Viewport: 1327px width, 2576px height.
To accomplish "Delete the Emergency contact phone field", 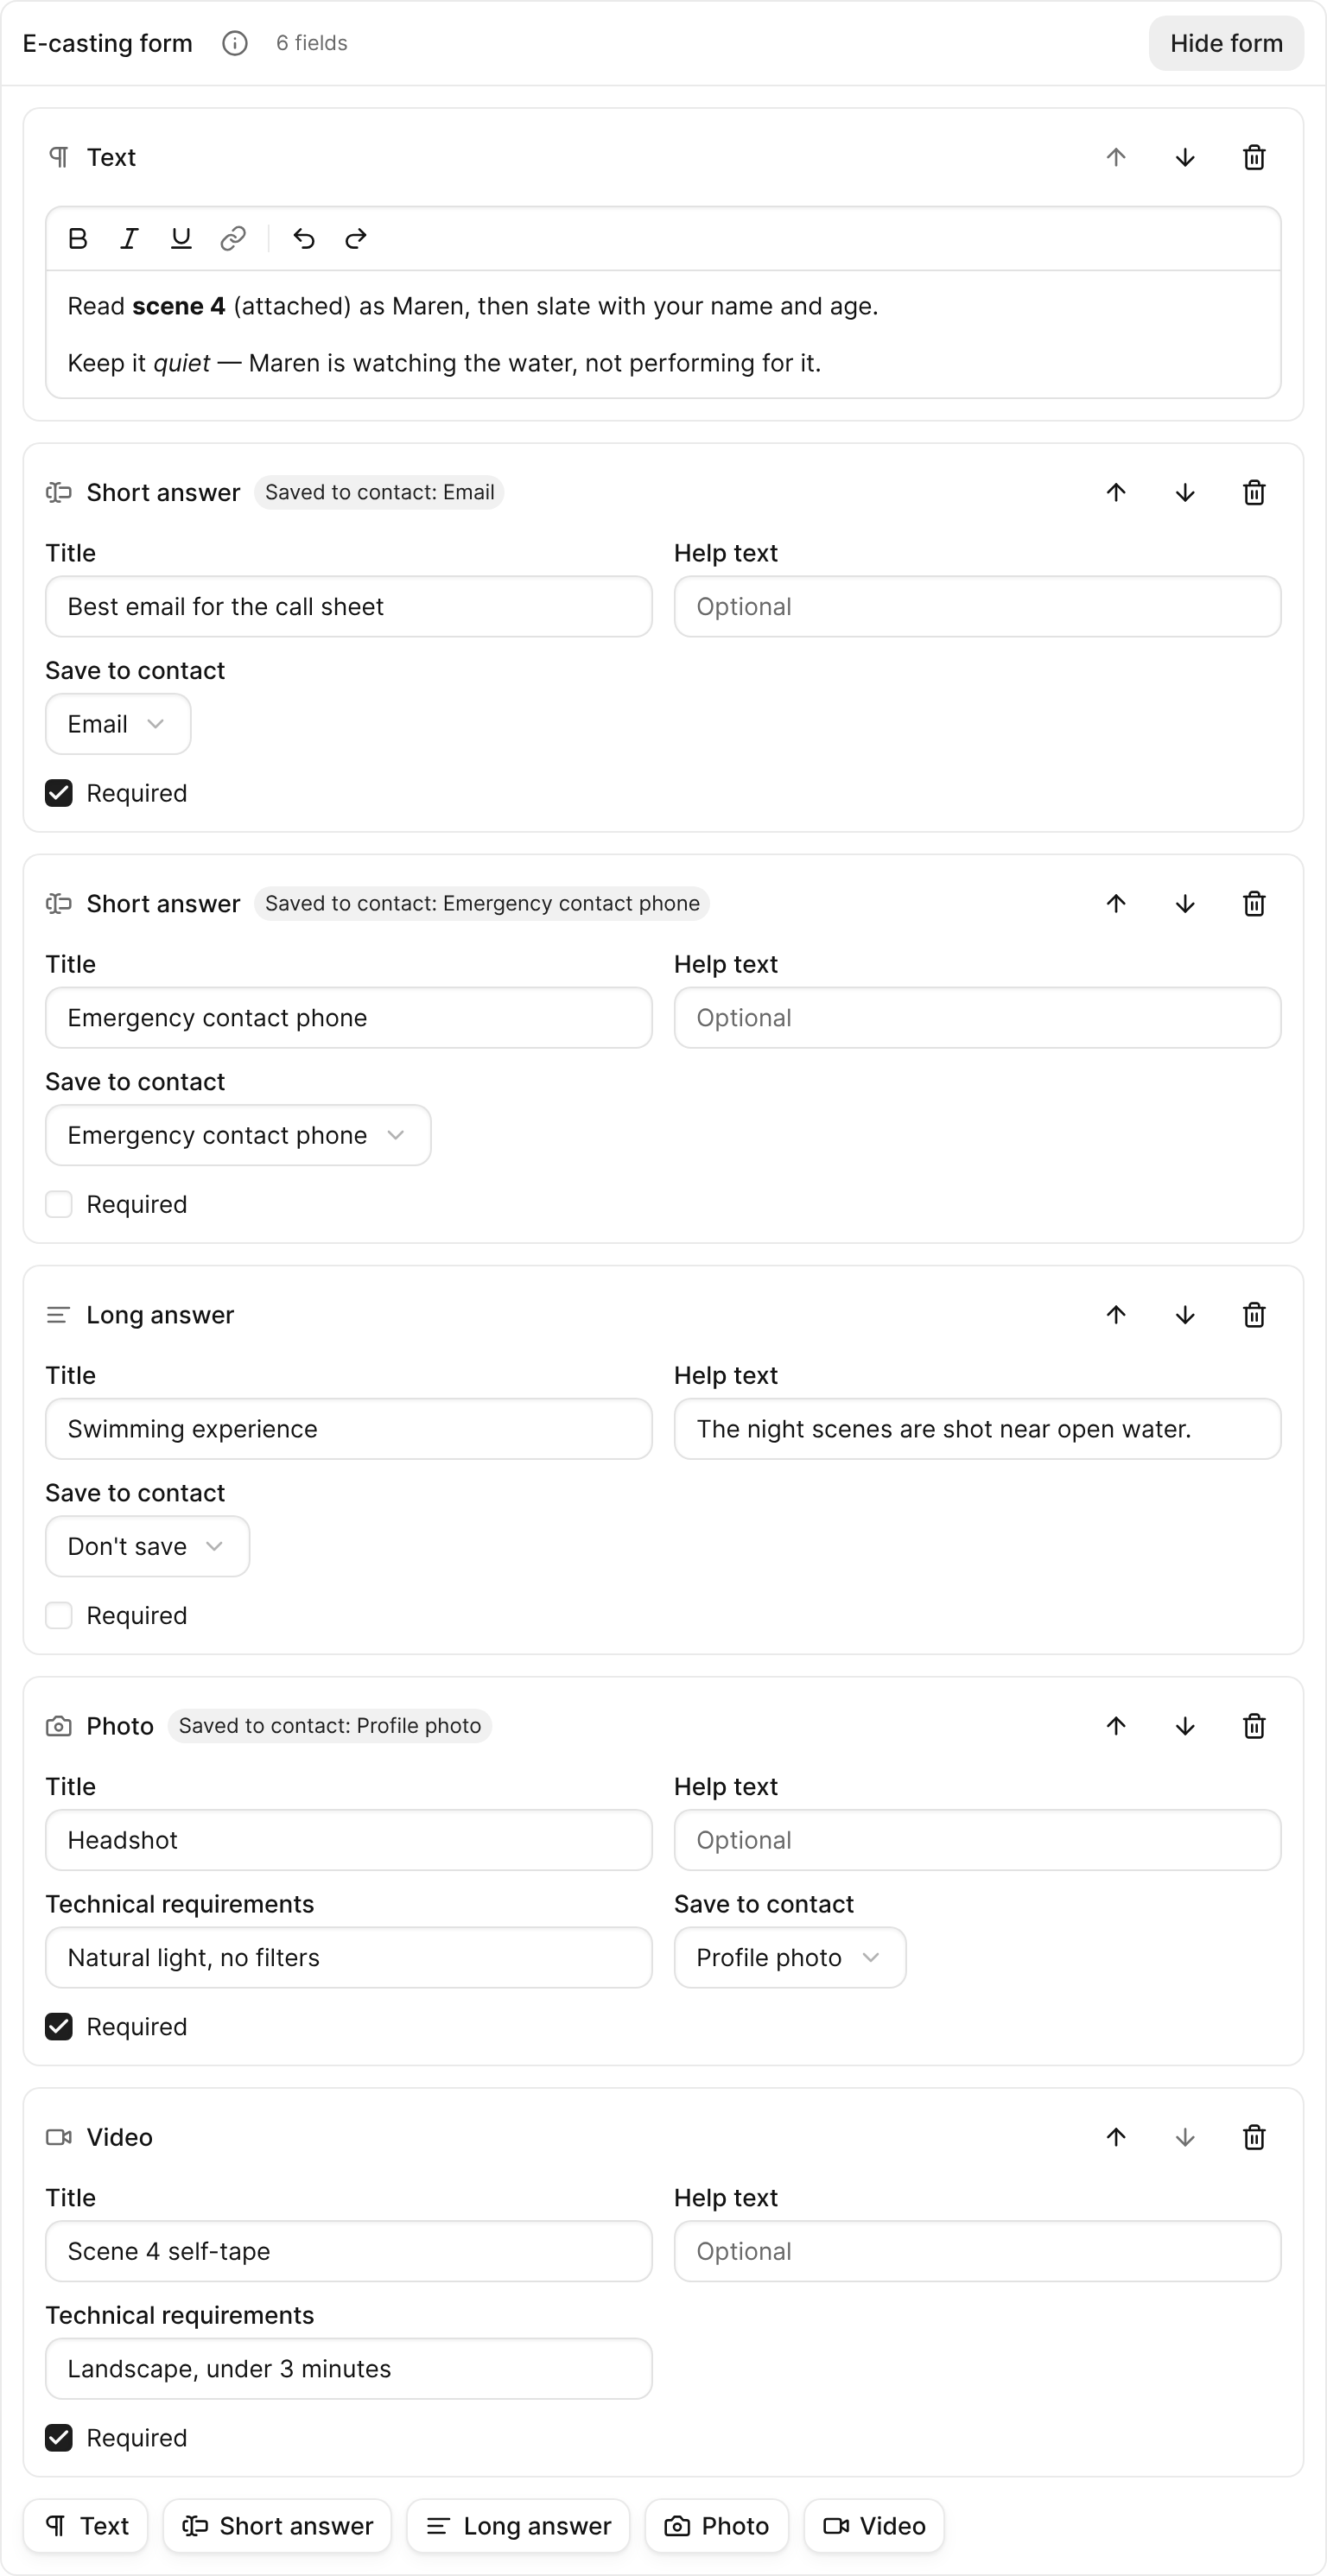I will click(x=1254, y=903).
